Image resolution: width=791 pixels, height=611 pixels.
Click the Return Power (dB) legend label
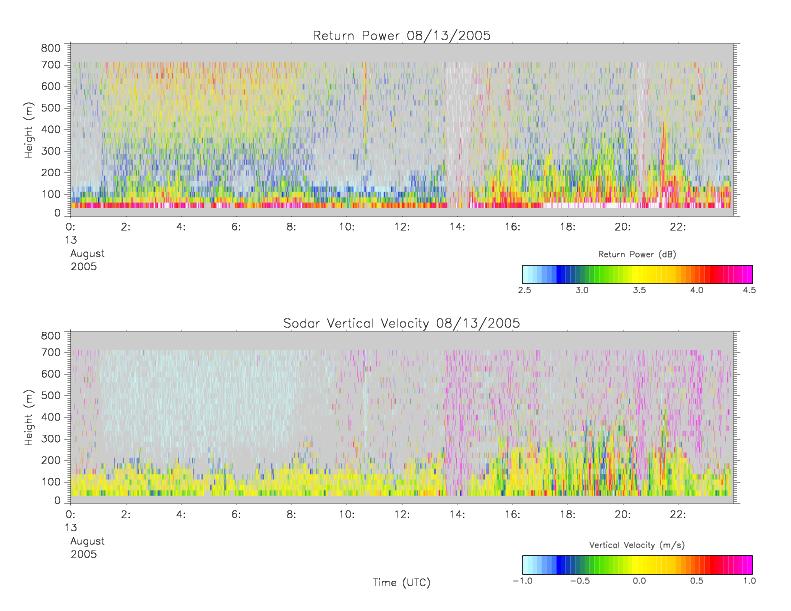click(637, 254)
